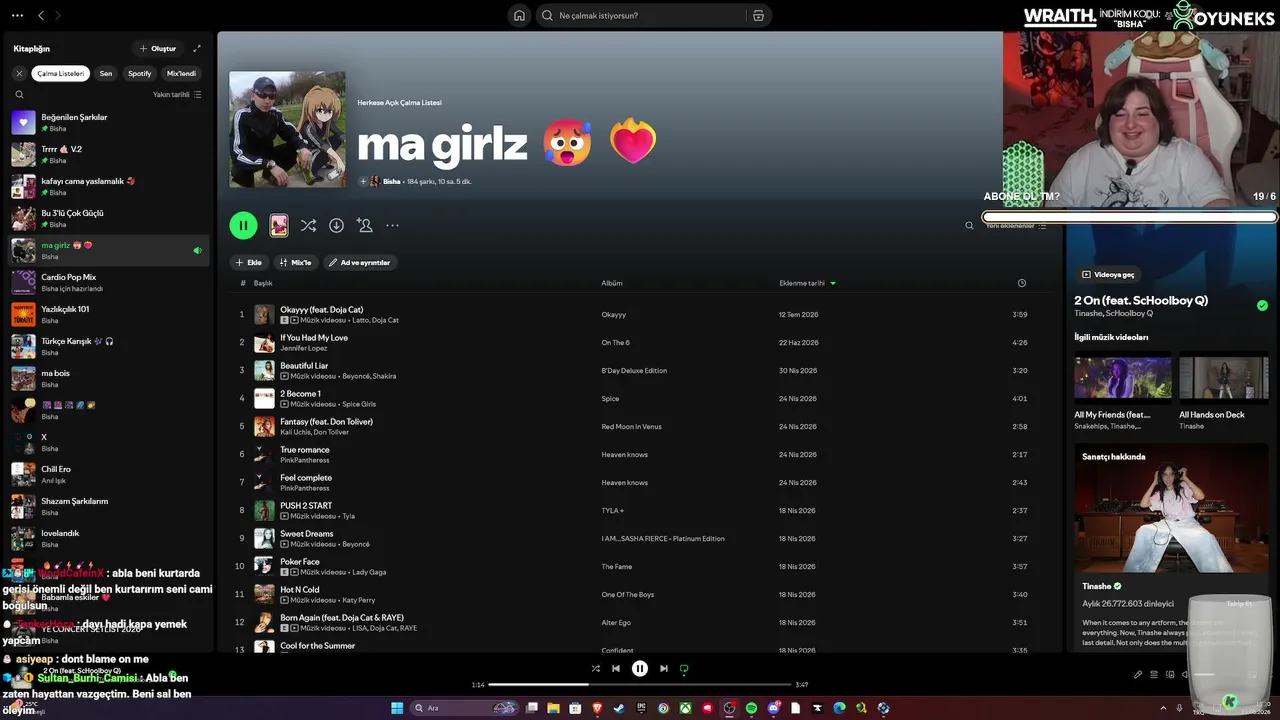
Task: Select the 'Sen' filter chip
Action: (106, 73)
